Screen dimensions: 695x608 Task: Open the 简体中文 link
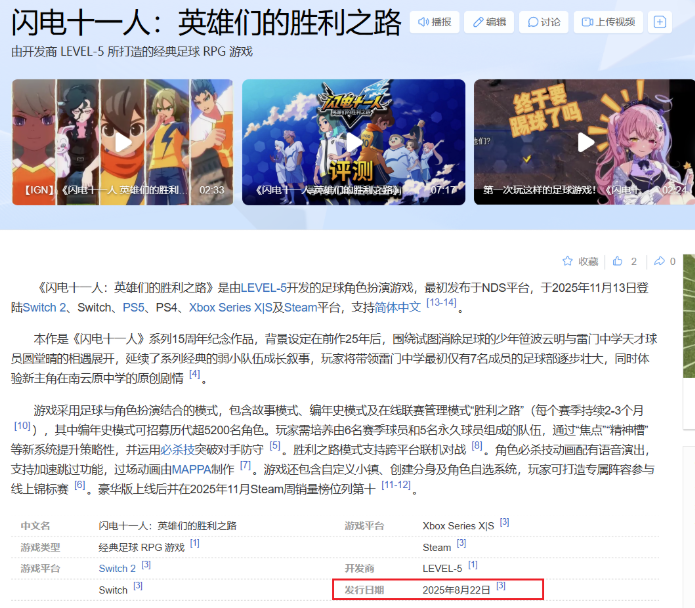[x=398, y=308]
